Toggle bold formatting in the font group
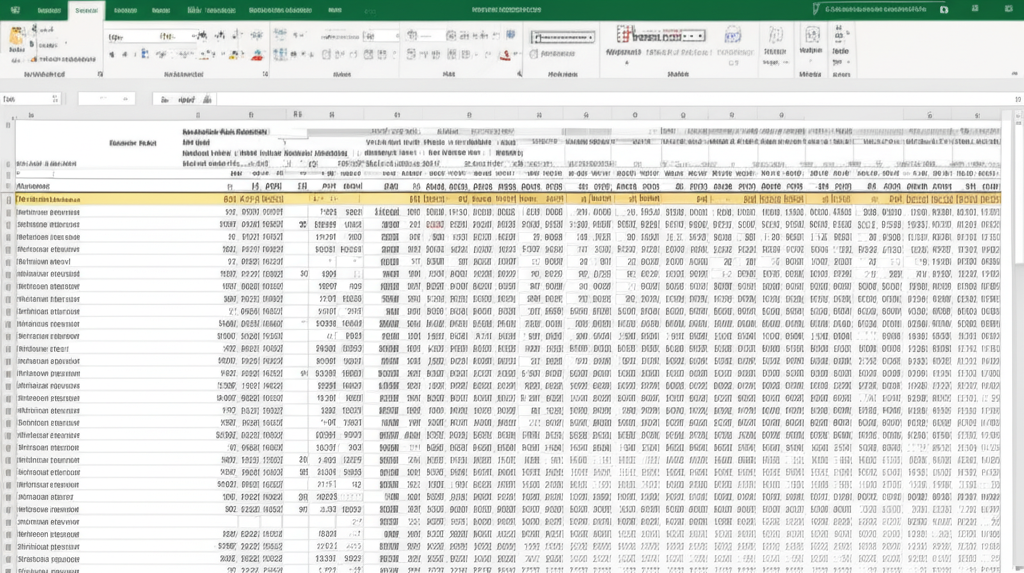This screenshot has width=1024, height=573. (x=113, y=54)
